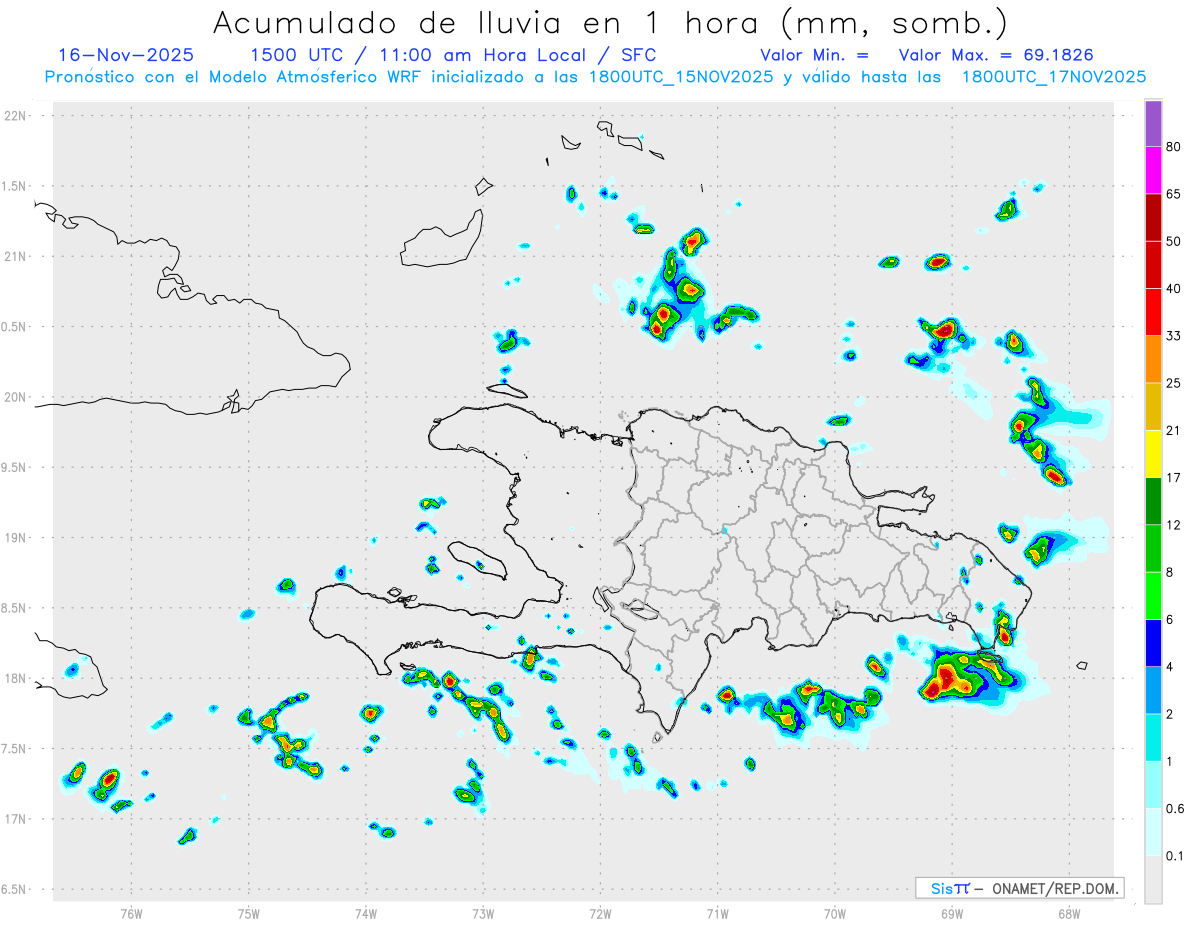Screen dimensions: 1200x927
Task: Click the '69W' longitude label
Action: pyautogui.click(x=952, y=914)
